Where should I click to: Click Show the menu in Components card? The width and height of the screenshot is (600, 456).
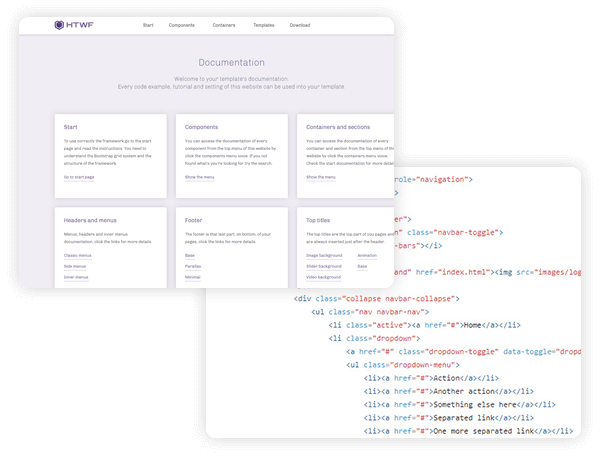[x=200, y=177]
